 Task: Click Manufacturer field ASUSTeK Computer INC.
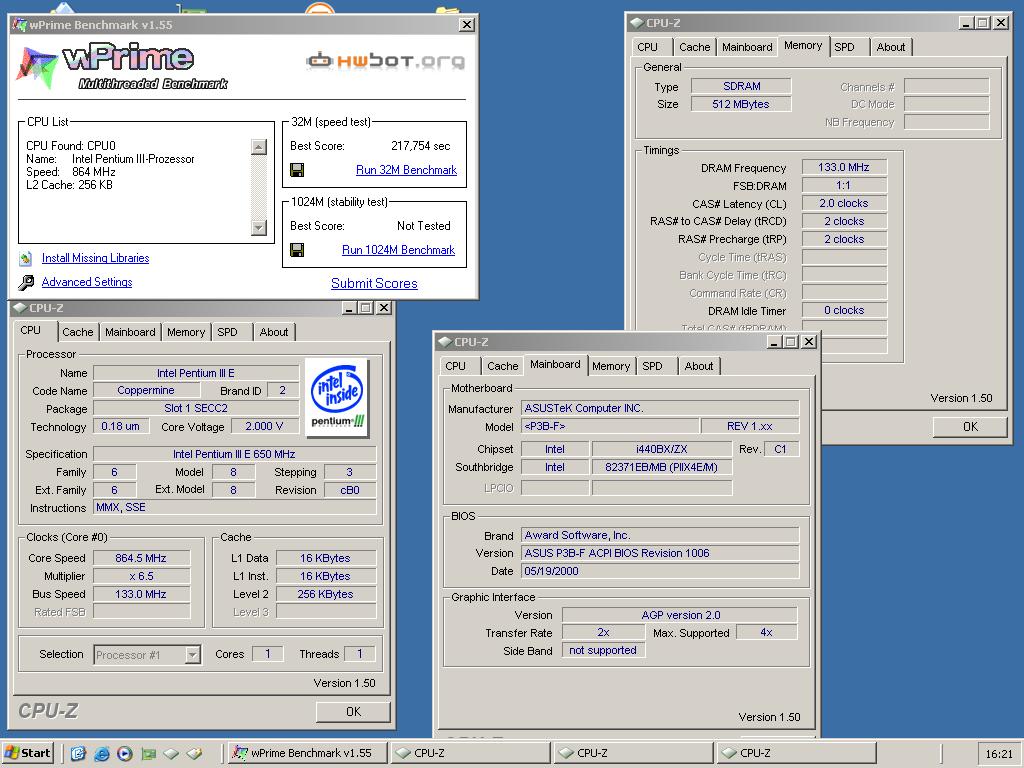point(660,409)
